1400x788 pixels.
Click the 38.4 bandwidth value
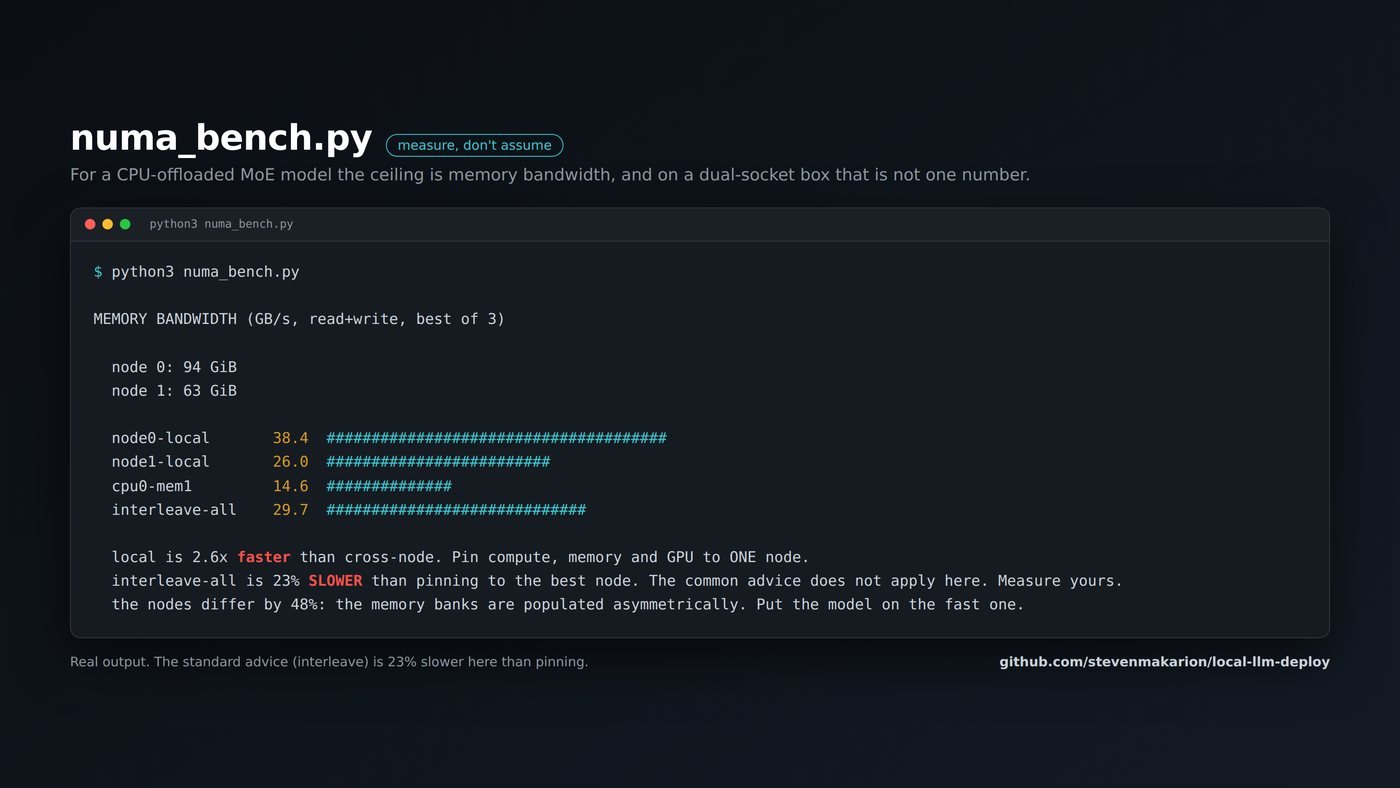click(291, 438)
